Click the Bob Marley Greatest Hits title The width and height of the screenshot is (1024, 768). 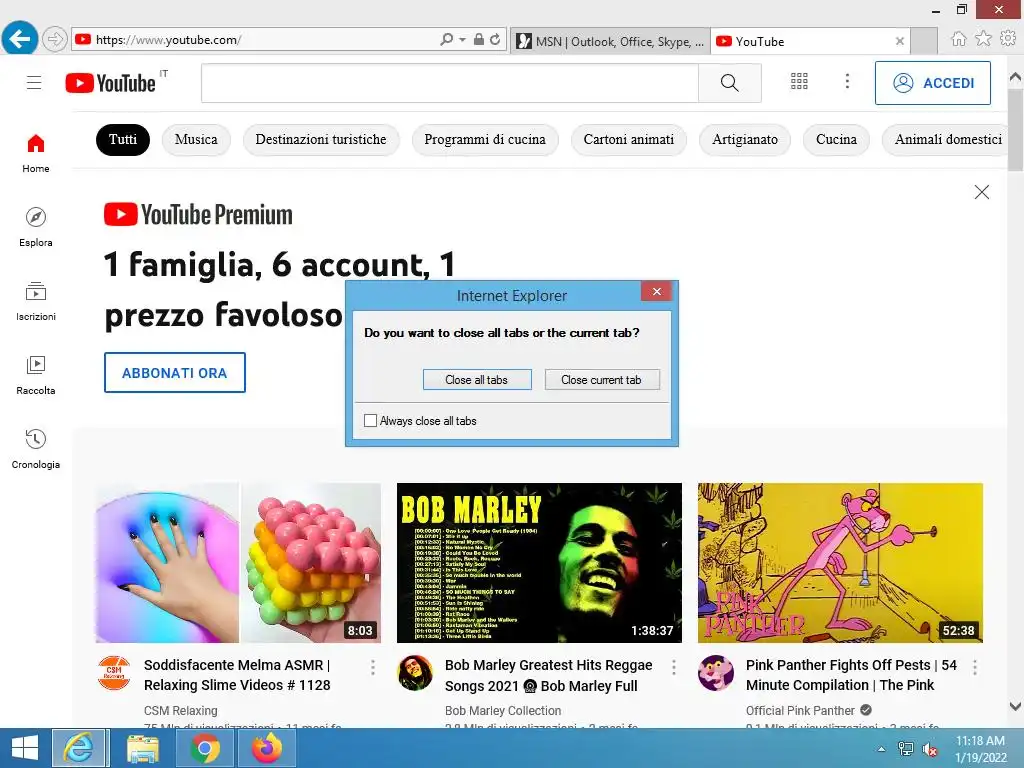pos(549,675)
